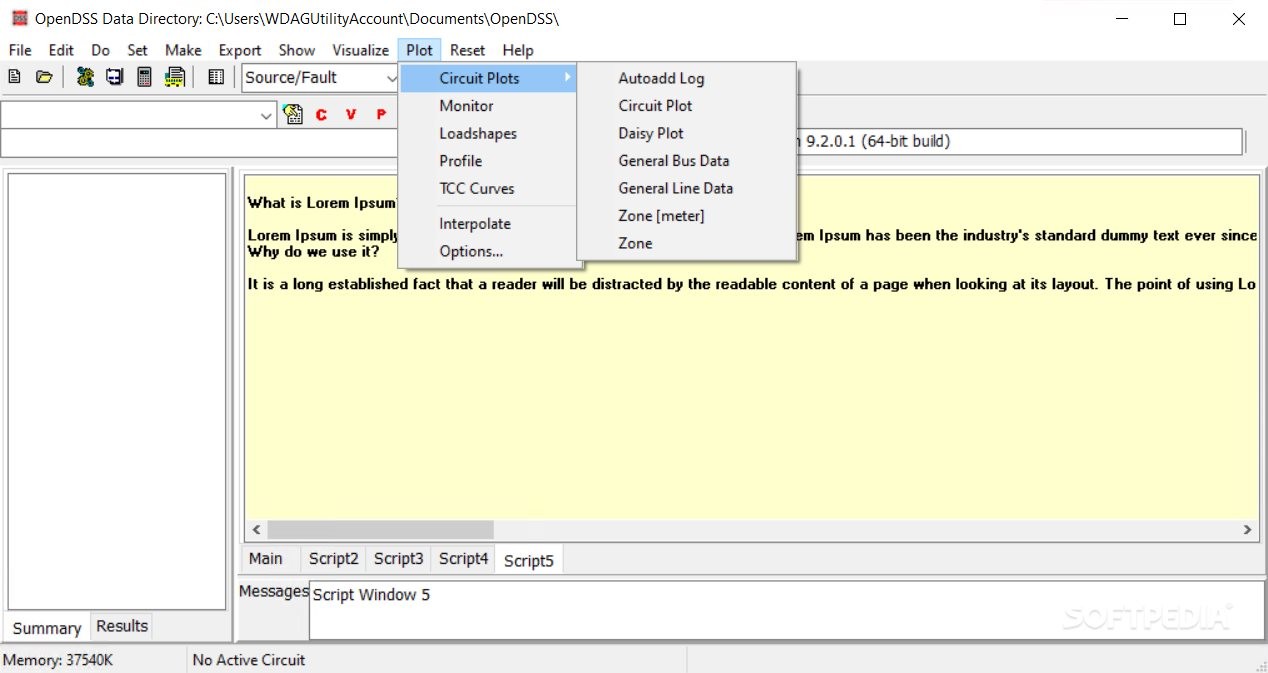
Task: Click the blue window toolbar icon
Action: (x=115, y=77)
